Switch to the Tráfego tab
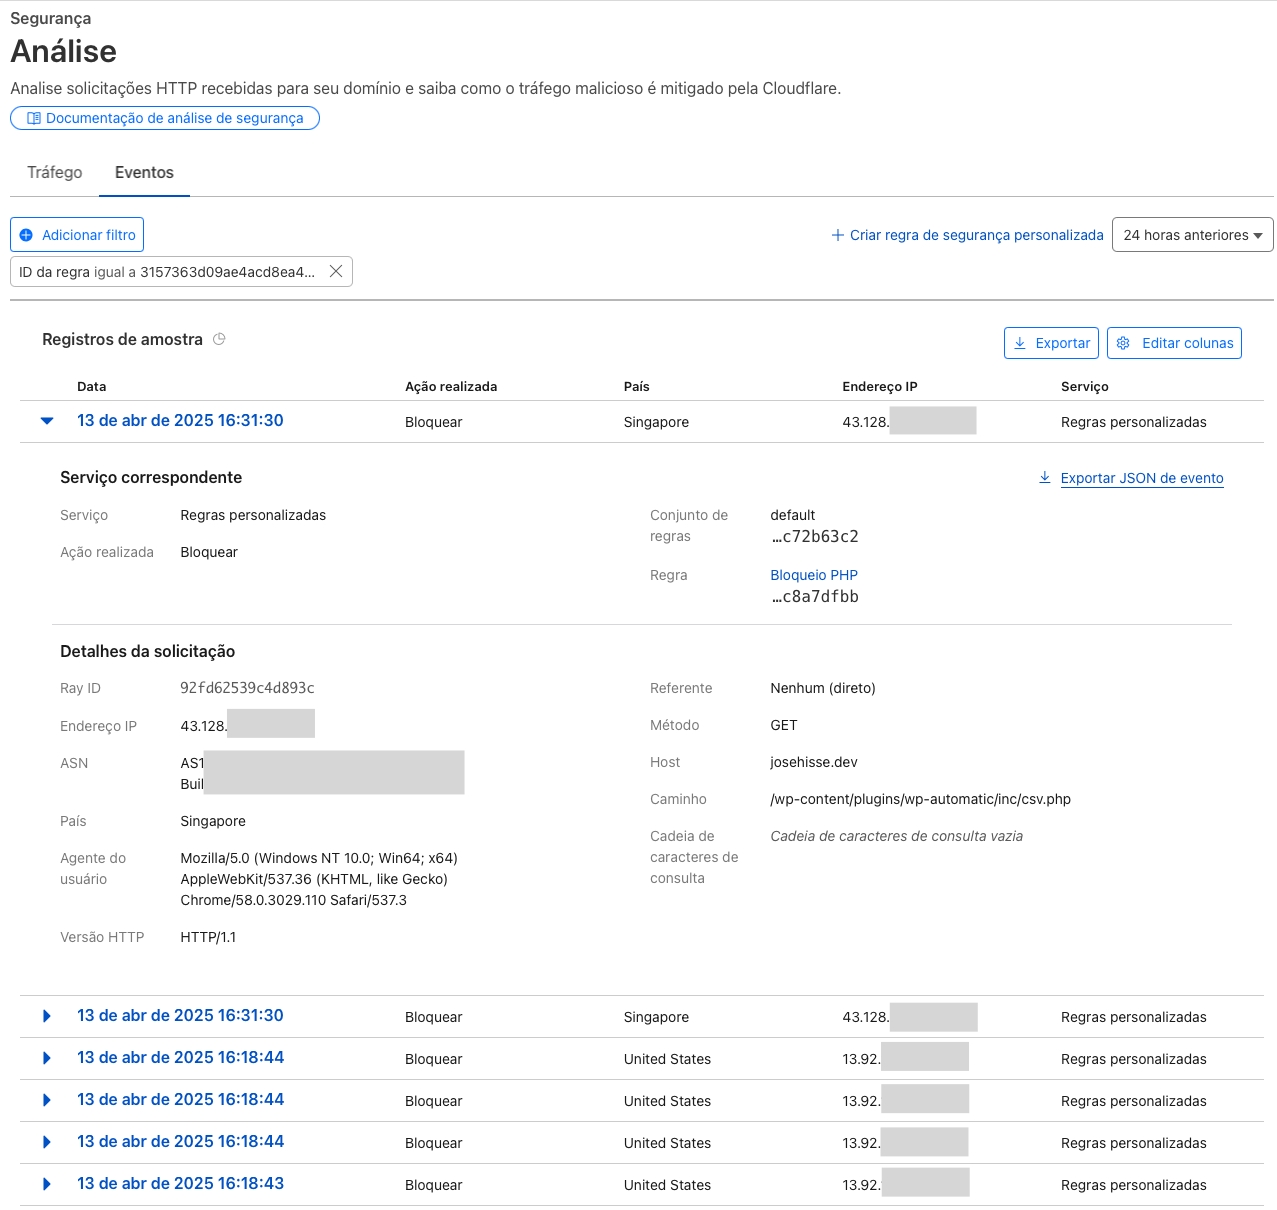Screen dimensions: 1277x1210 [x=55, y=172]
